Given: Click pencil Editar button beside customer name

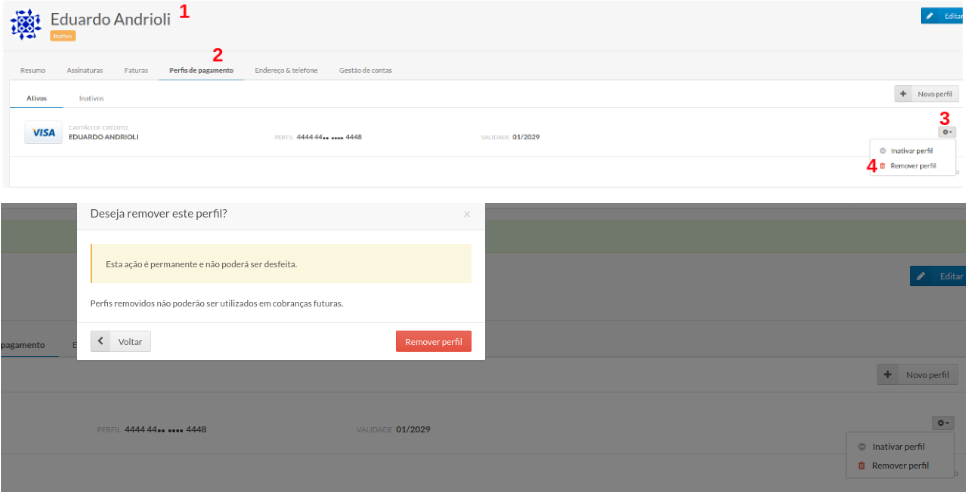Looking at the screenshot, I should click(942, 16).
